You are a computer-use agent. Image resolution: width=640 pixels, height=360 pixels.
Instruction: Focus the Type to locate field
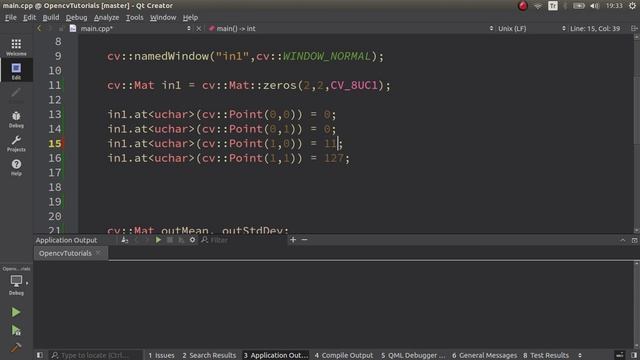(x=95, y=356)
